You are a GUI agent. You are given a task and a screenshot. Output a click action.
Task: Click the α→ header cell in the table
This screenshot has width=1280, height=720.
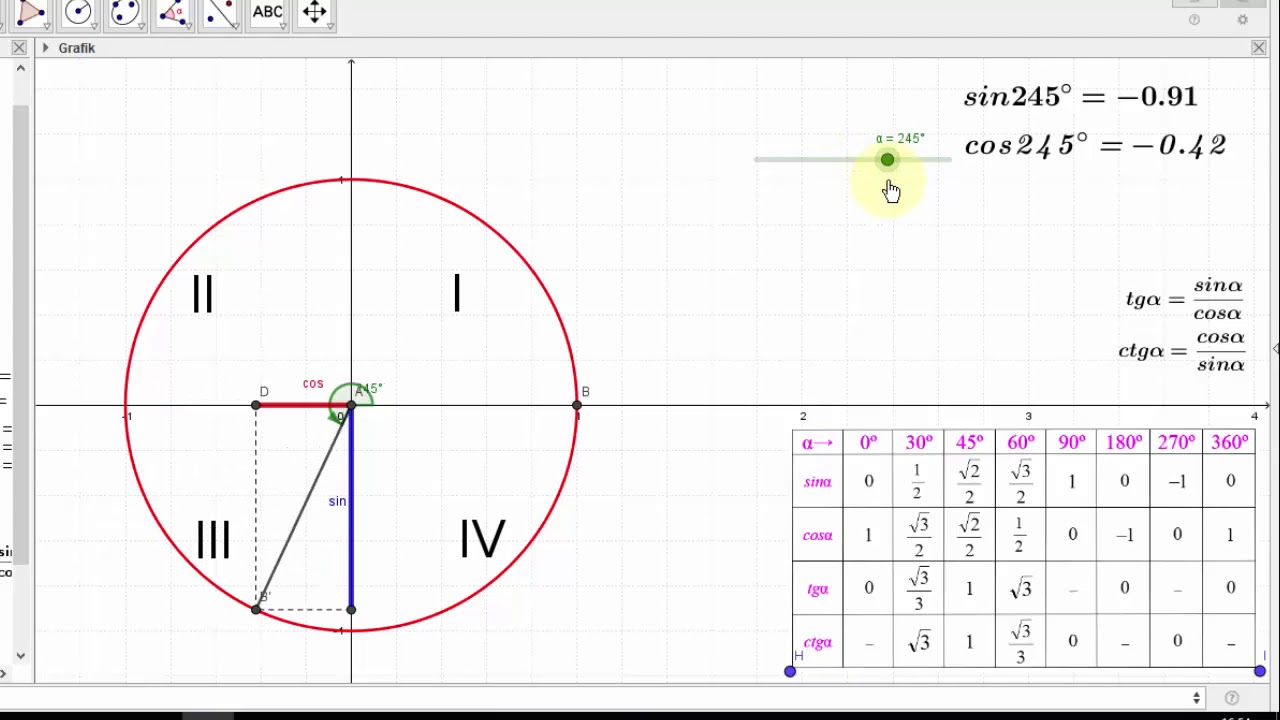pyautogui.click(x=818, y=442)
